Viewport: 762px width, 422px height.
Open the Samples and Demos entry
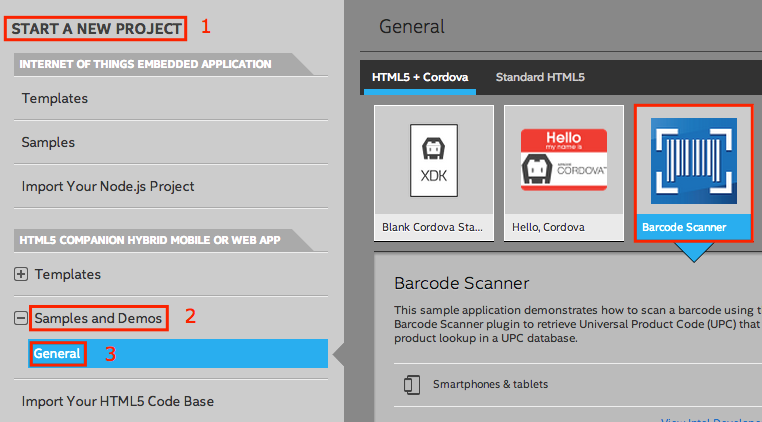pyautogui.click(x=98, y=318)
